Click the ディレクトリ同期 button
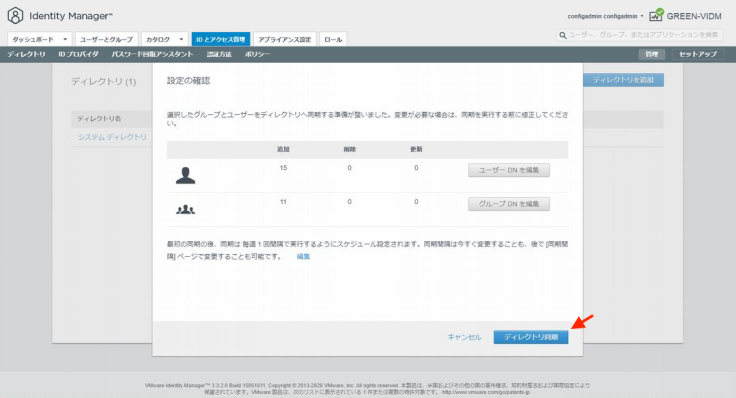Image resolution: width=736 pixels, height=398 pixels. (x=531, y=337)
